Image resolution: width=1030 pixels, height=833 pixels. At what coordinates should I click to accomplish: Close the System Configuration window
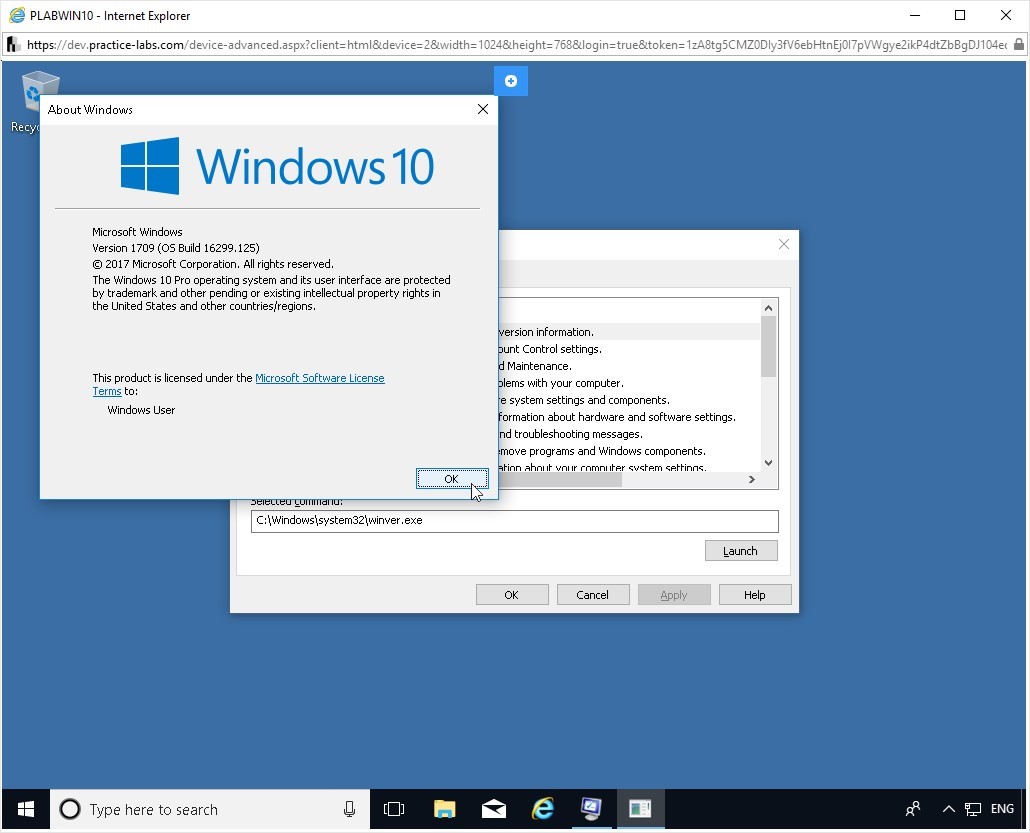coord(784,244)
